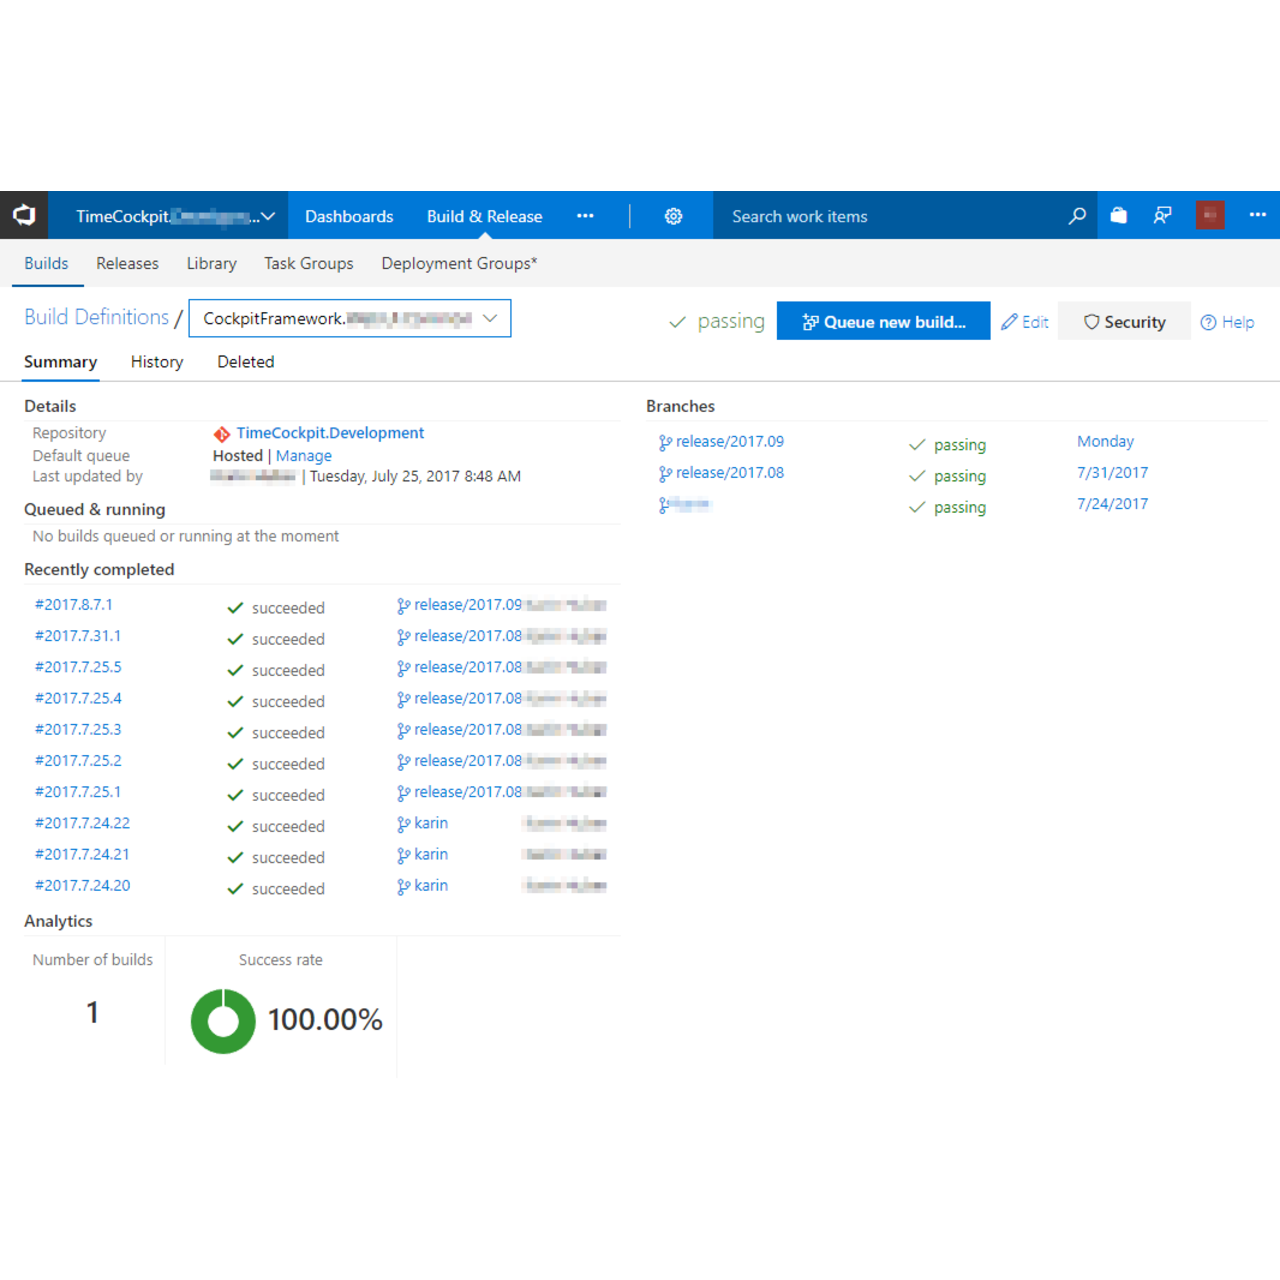This screenshot has width=1280, height=1280.
Task: Open the TimeCockpit.Development repository link
Action: [330, 433]
